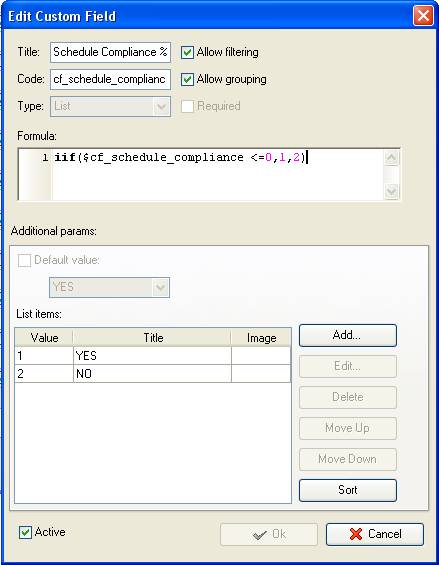
Task: Uncheck the Allow grouping checkbox
Action: 187,79
